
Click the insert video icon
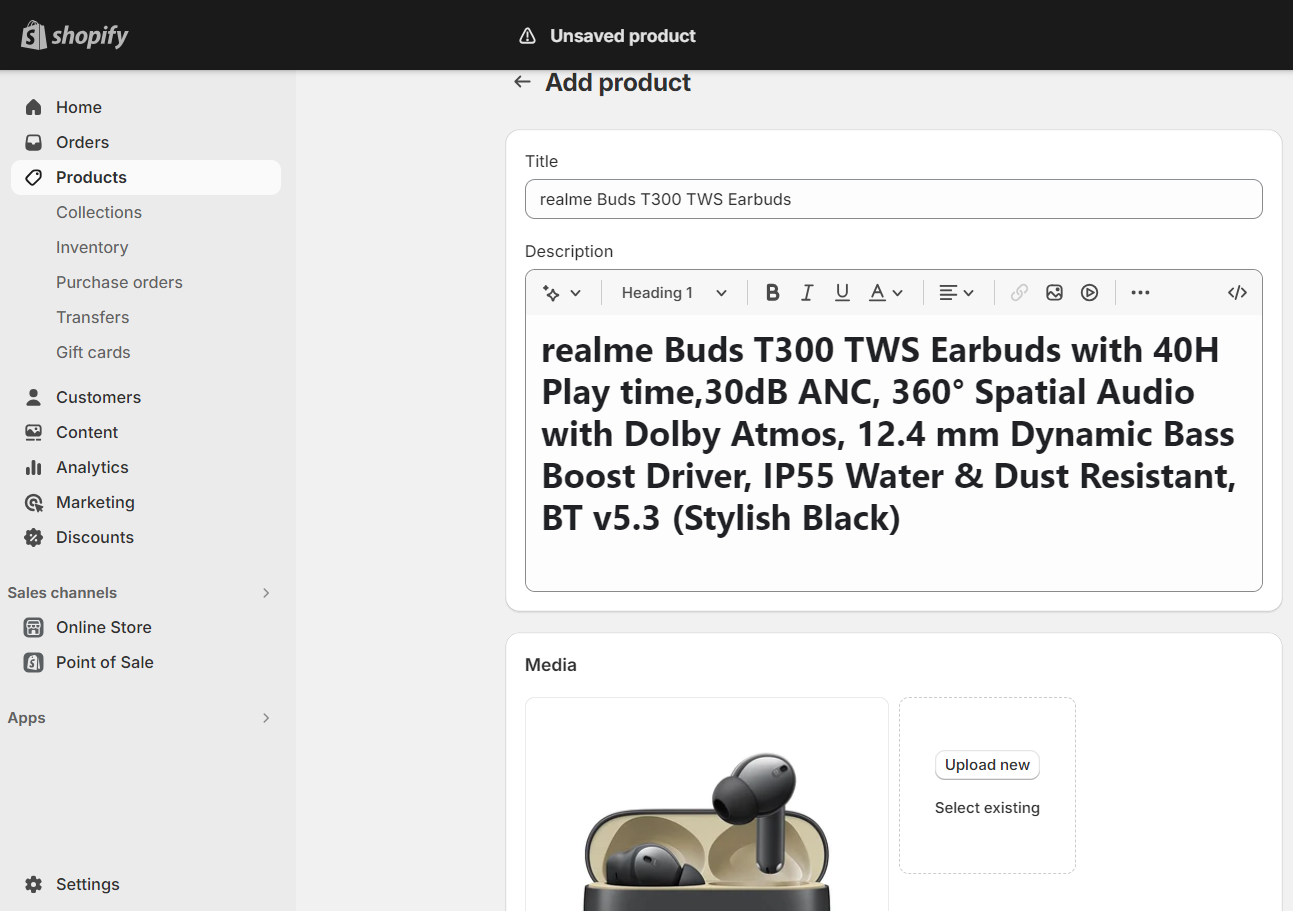point(1090,293)
